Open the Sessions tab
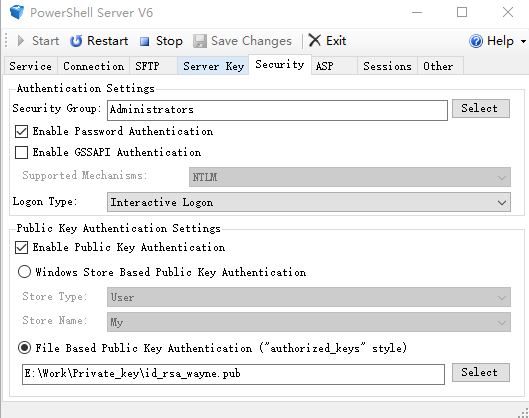This screenshot has width=529, height=418. tap(387, 66)
